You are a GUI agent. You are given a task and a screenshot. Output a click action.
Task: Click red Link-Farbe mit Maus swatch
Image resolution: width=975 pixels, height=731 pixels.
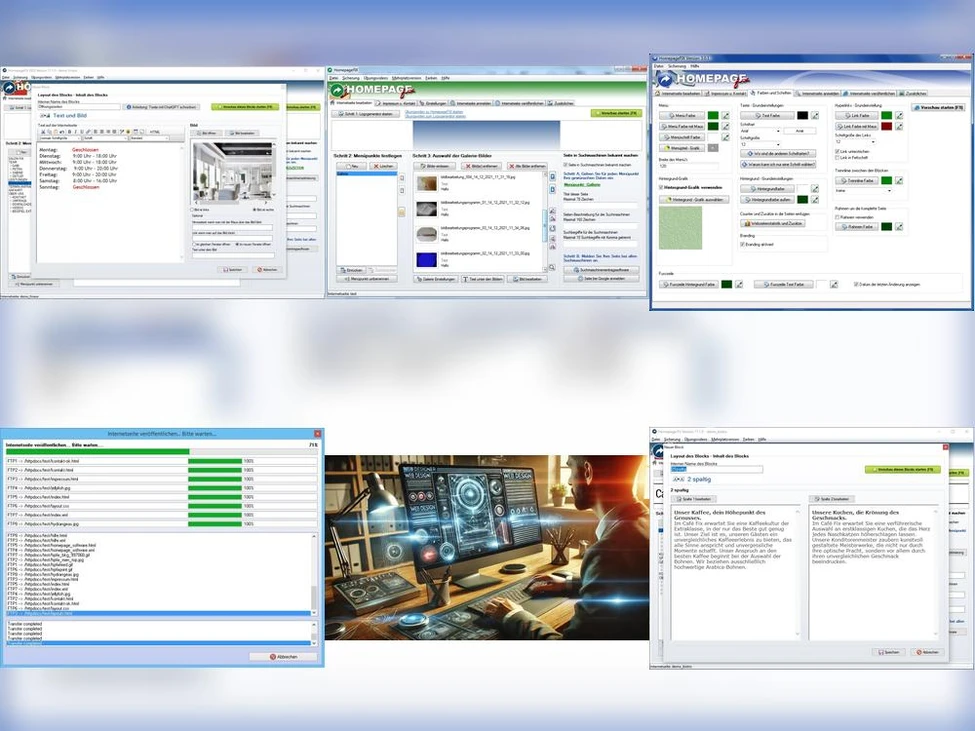[887, 126]
